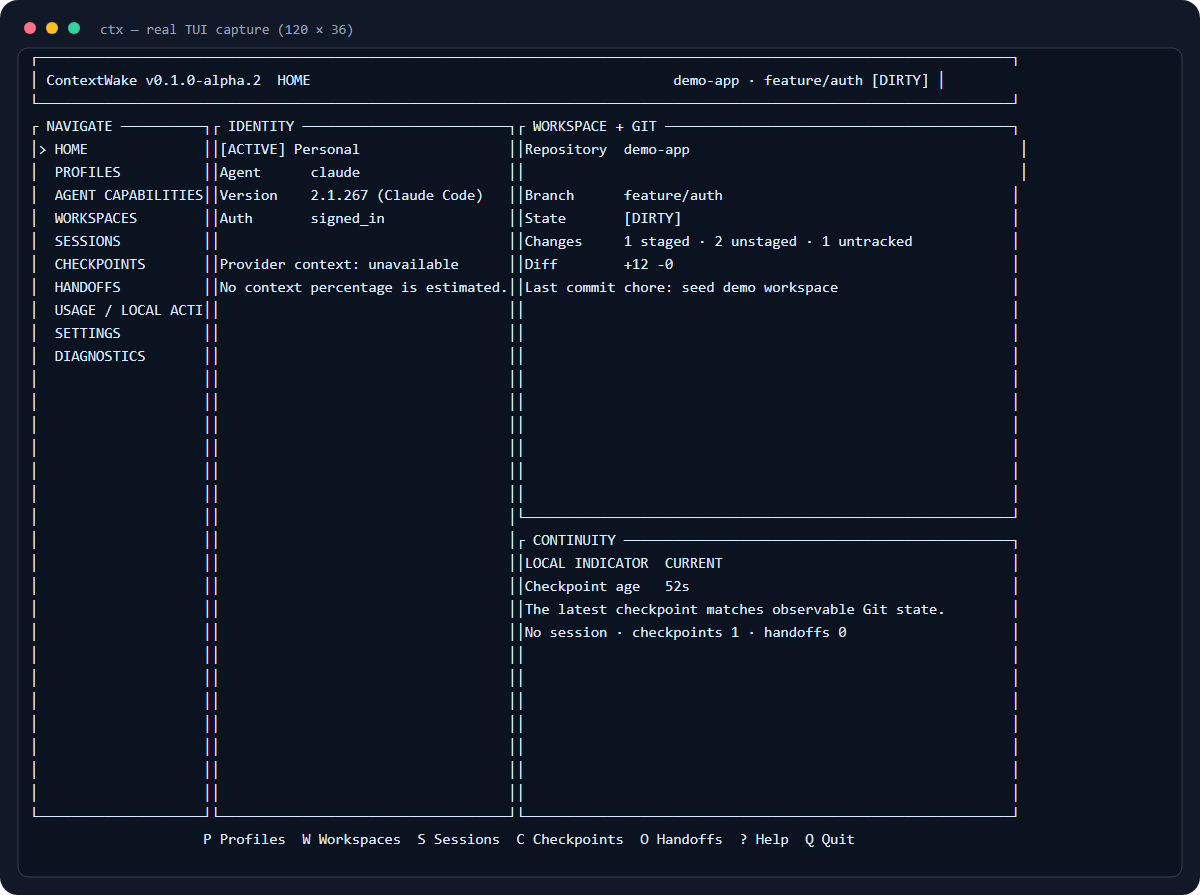1200x895 pixels.
Task: Select SESSIONS in the navigation panel
Action: tap(88, 241)
